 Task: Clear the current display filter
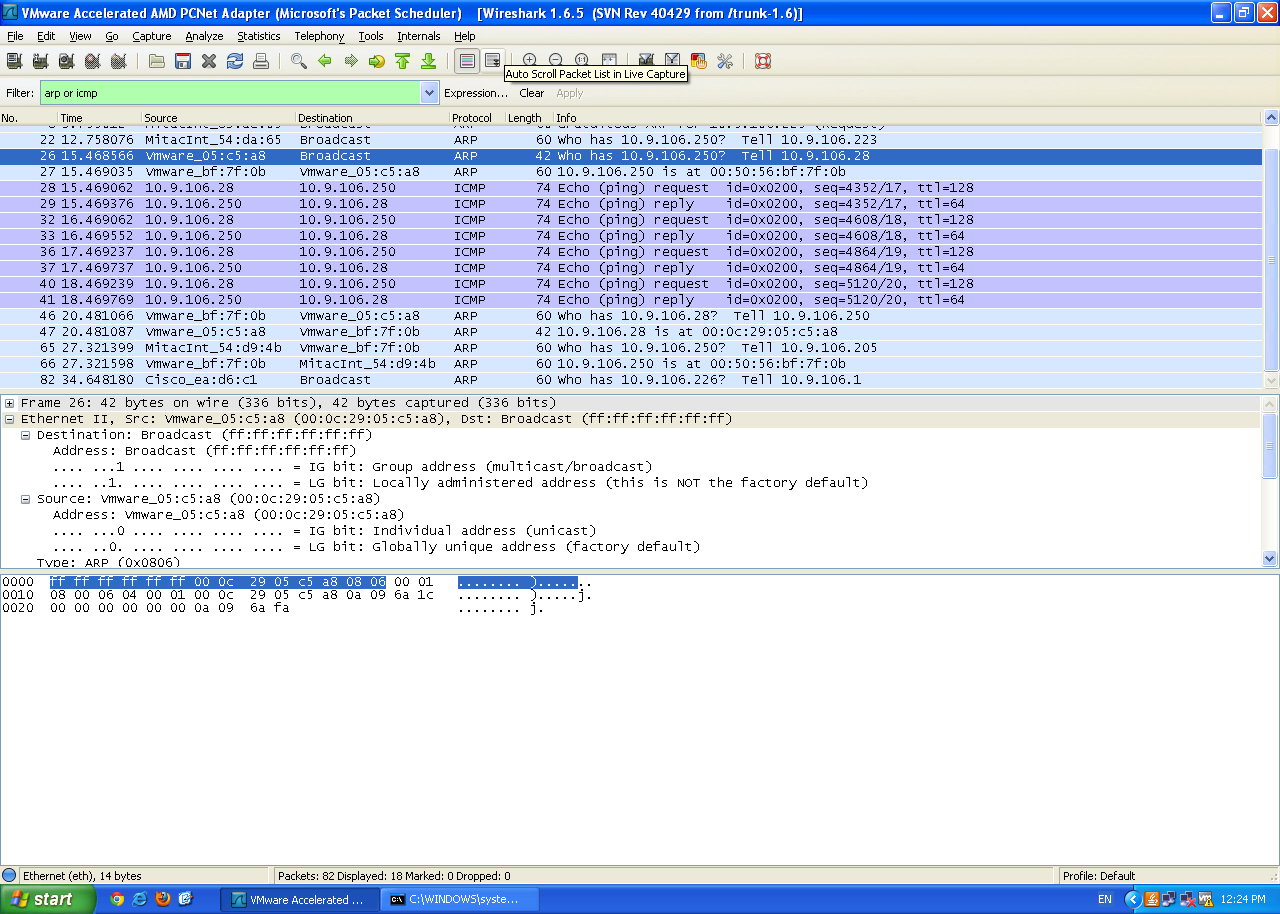coord(531,92)
